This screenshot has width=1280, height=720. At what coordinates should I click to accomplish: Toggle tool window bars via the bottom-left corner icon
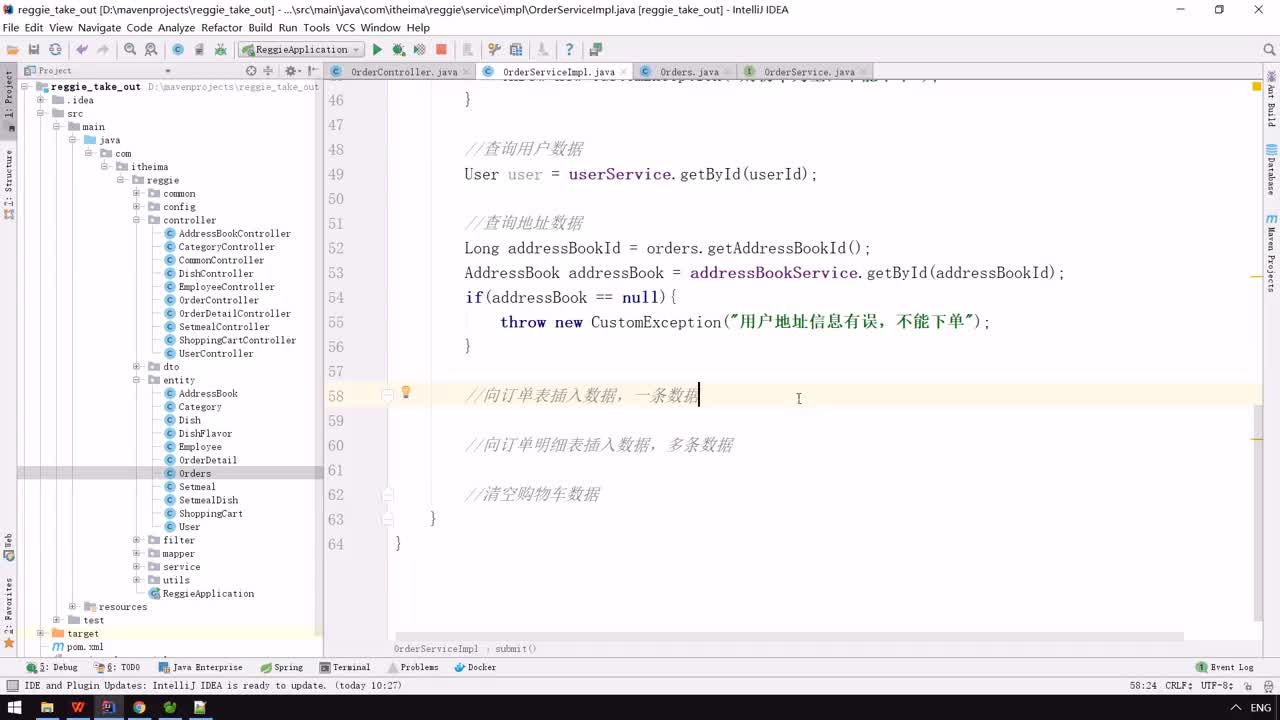(x=11, y=685)
